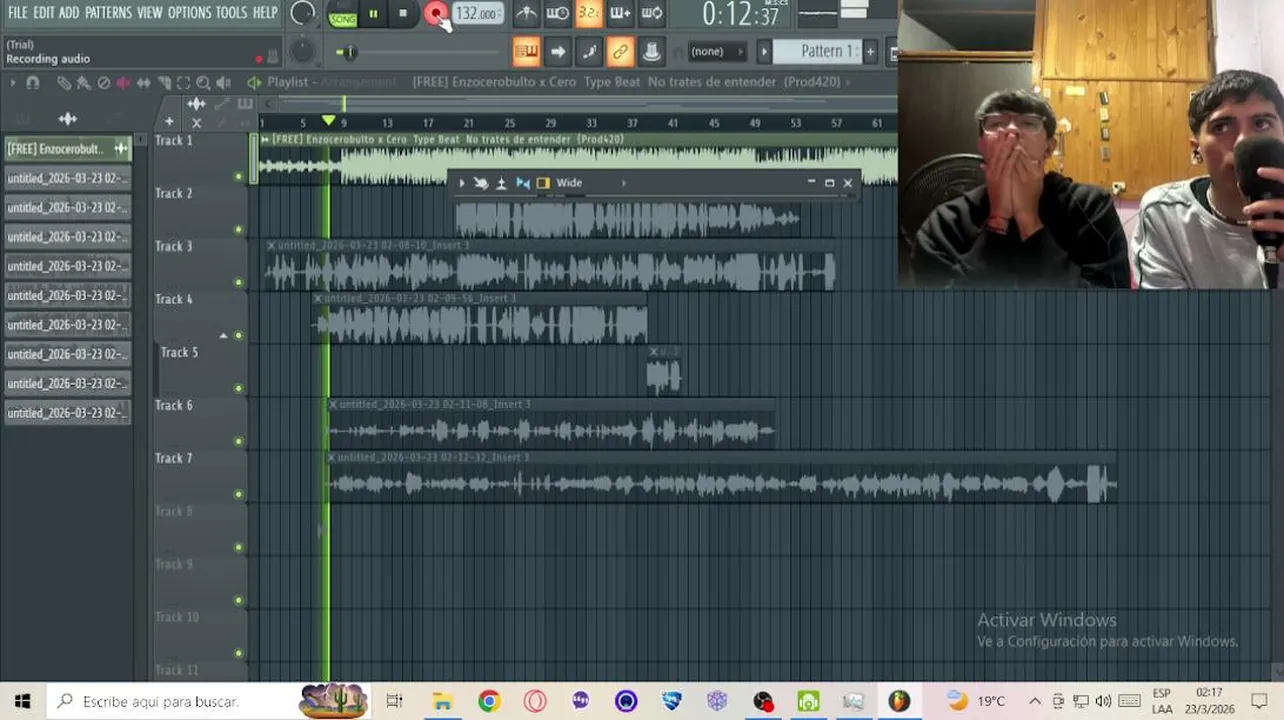This screenshot has width=1284, height=720.
Task: Select the playlist Draw pencil tool
Action: (x=64, y=83)
